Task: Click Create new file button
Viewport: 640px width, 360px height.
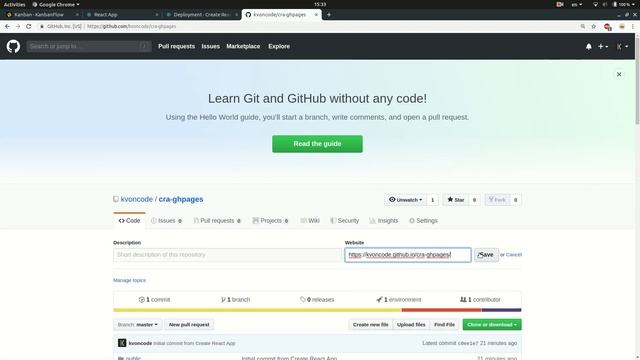Action: [371, 324]
